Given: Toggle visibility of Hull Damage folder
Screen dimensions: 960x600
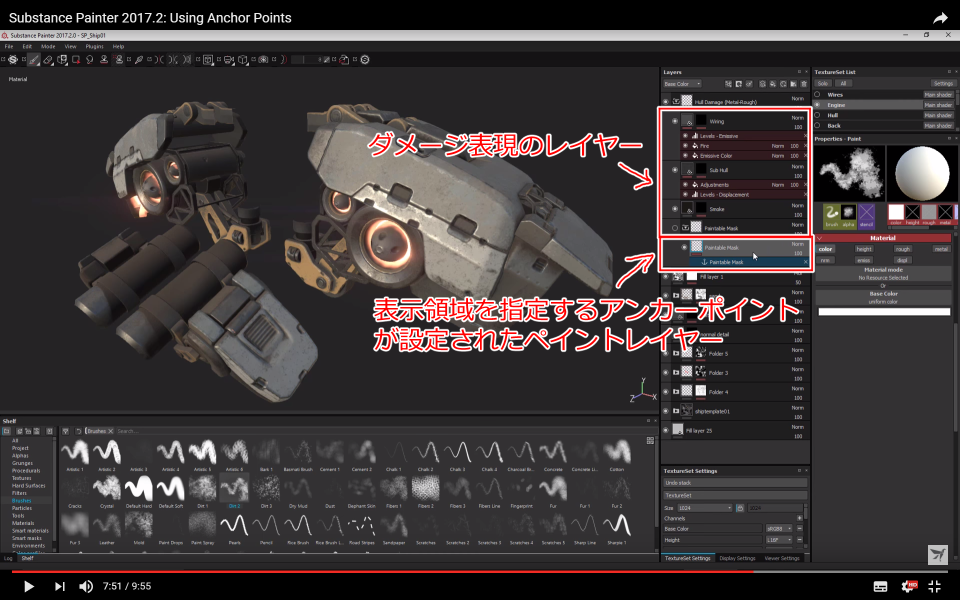Looking at the screenshot, I should (x=666, y=102).
